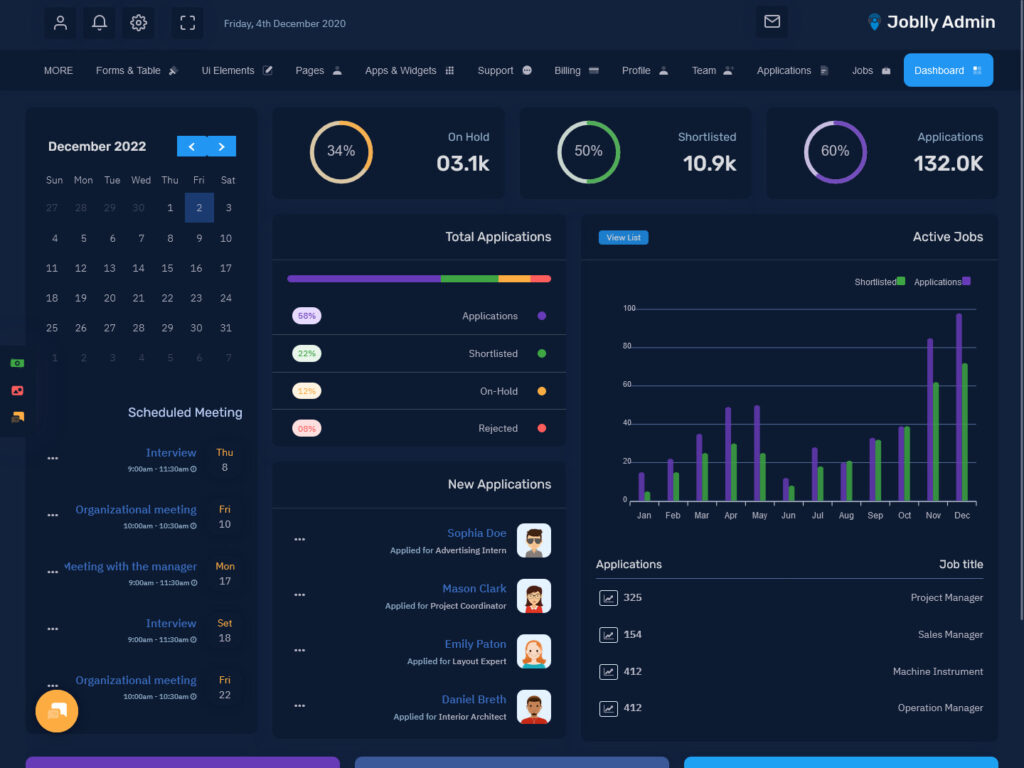This screenshot has width=1024, height=768.
Task: Click the Joblly Admin logo
Action: pyautogui.click(x=931, y=22)
